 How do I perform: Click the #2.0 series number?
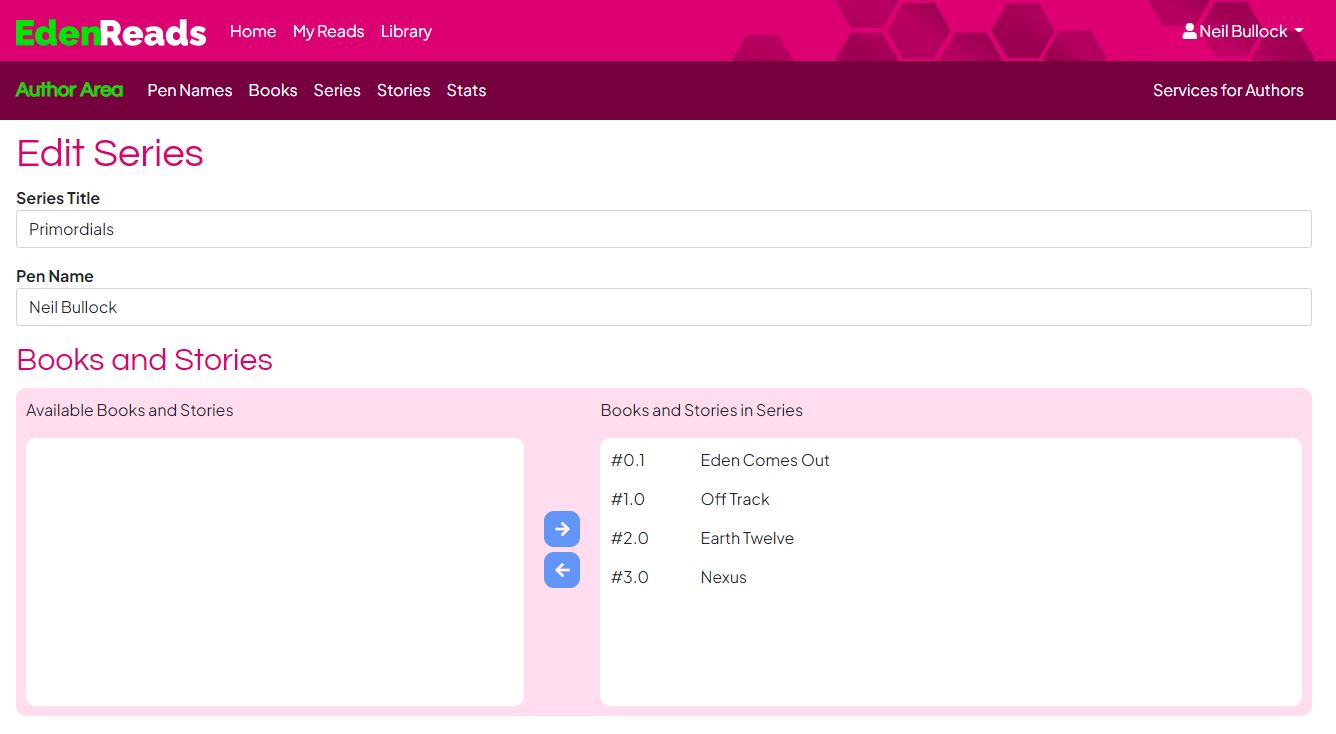630,538
